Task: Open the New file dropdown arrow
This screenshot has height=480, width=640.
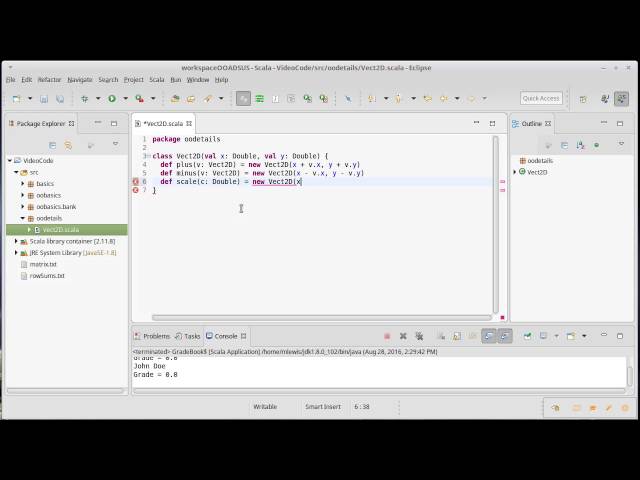Action: (x=30, y=98)
